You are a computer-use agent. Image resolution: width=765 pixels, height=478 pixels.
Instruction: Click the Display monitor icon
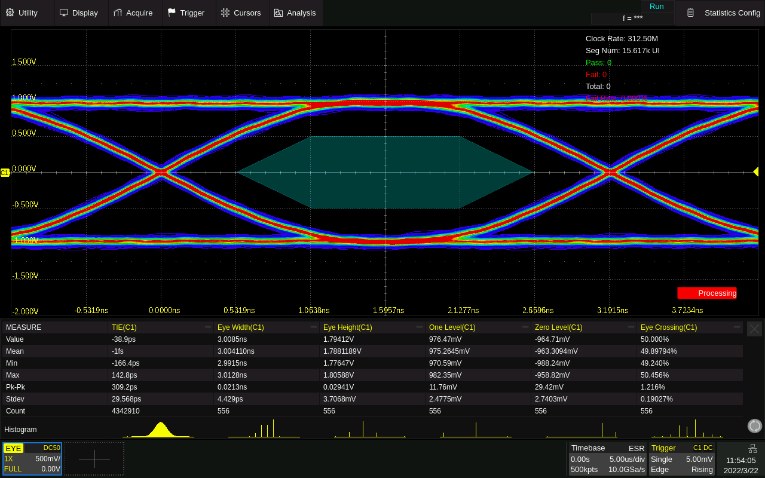coord(64,13)
